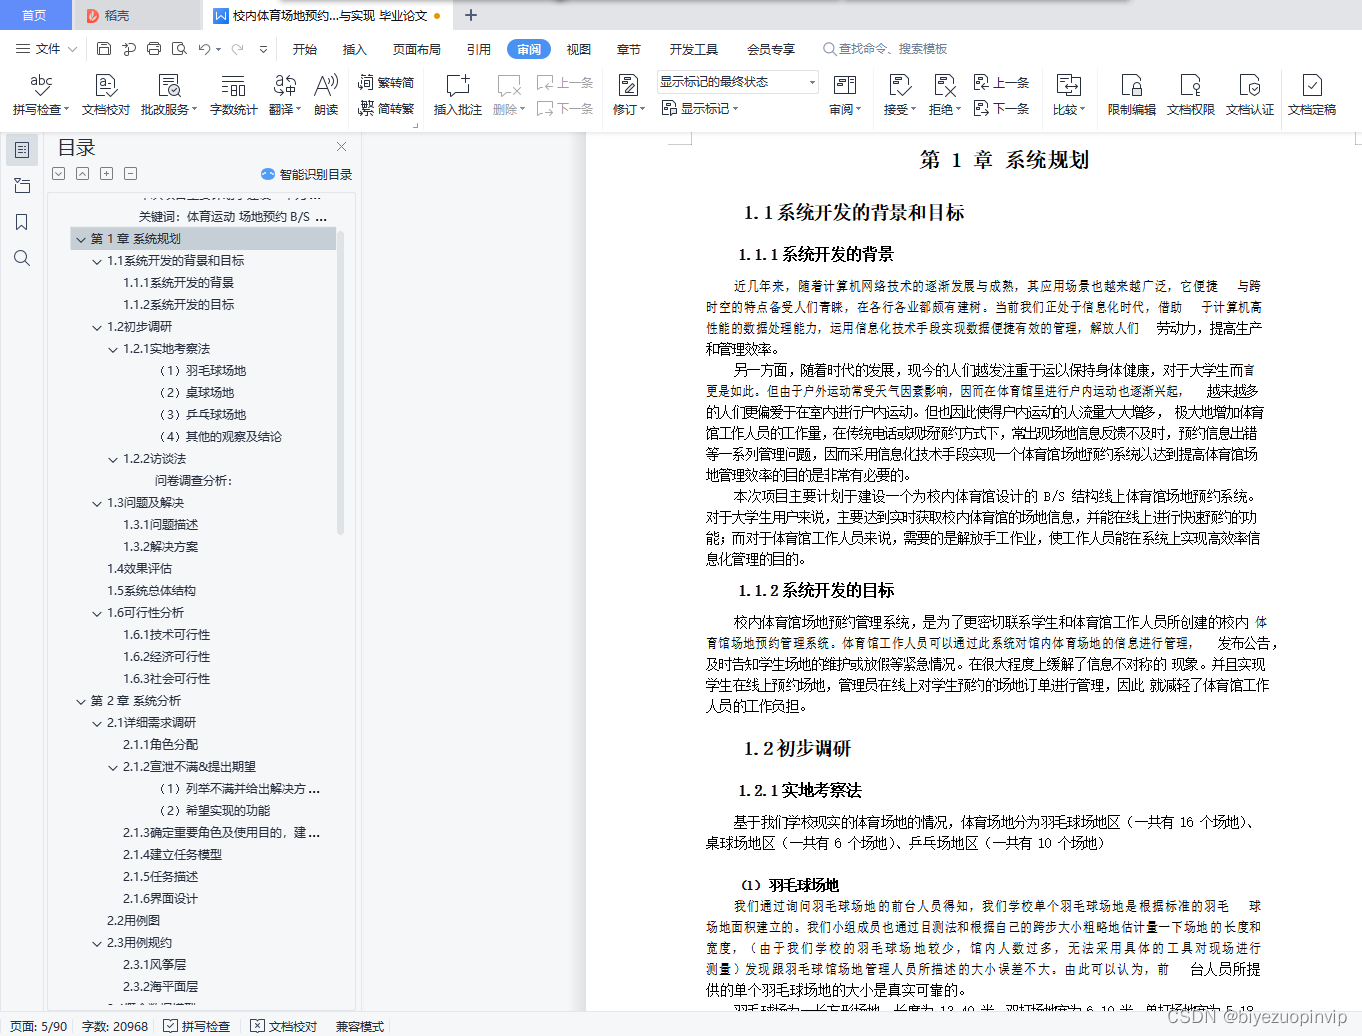Open 批改服务 correction service
The height and width of the screenshot is (1036, 1362).
[x=169, y=95]
